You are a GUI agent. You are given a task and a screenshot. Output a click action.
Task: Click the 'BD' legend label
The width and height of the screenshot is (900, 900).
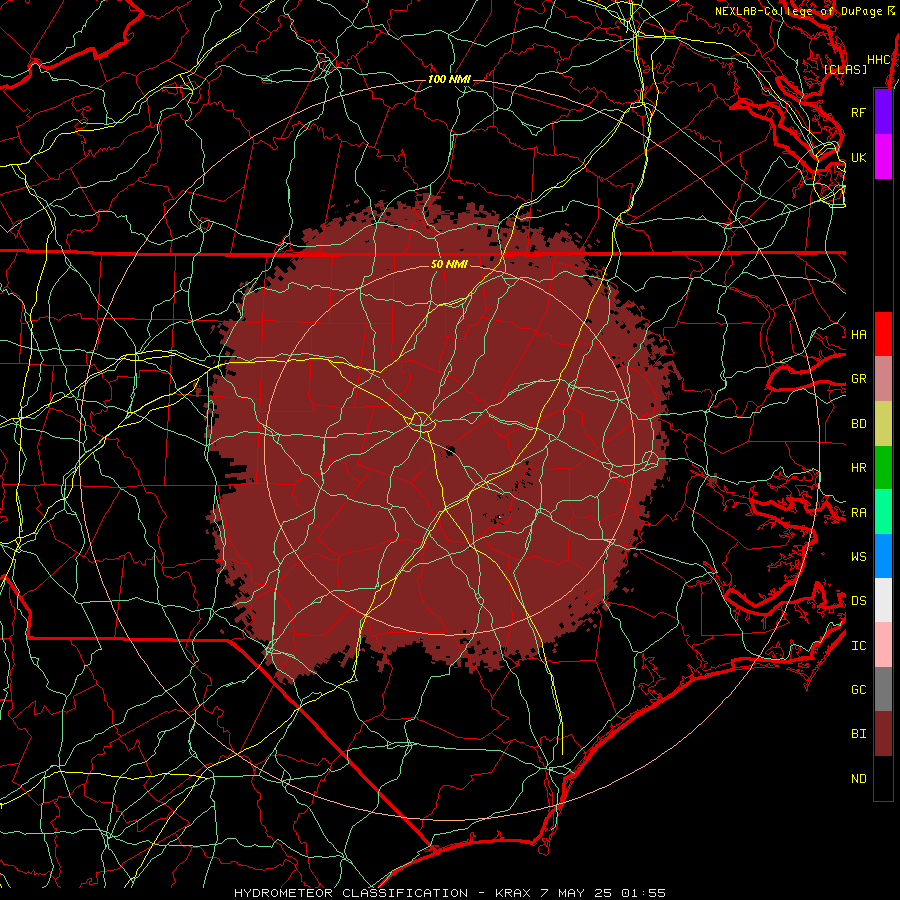[859, 424]
